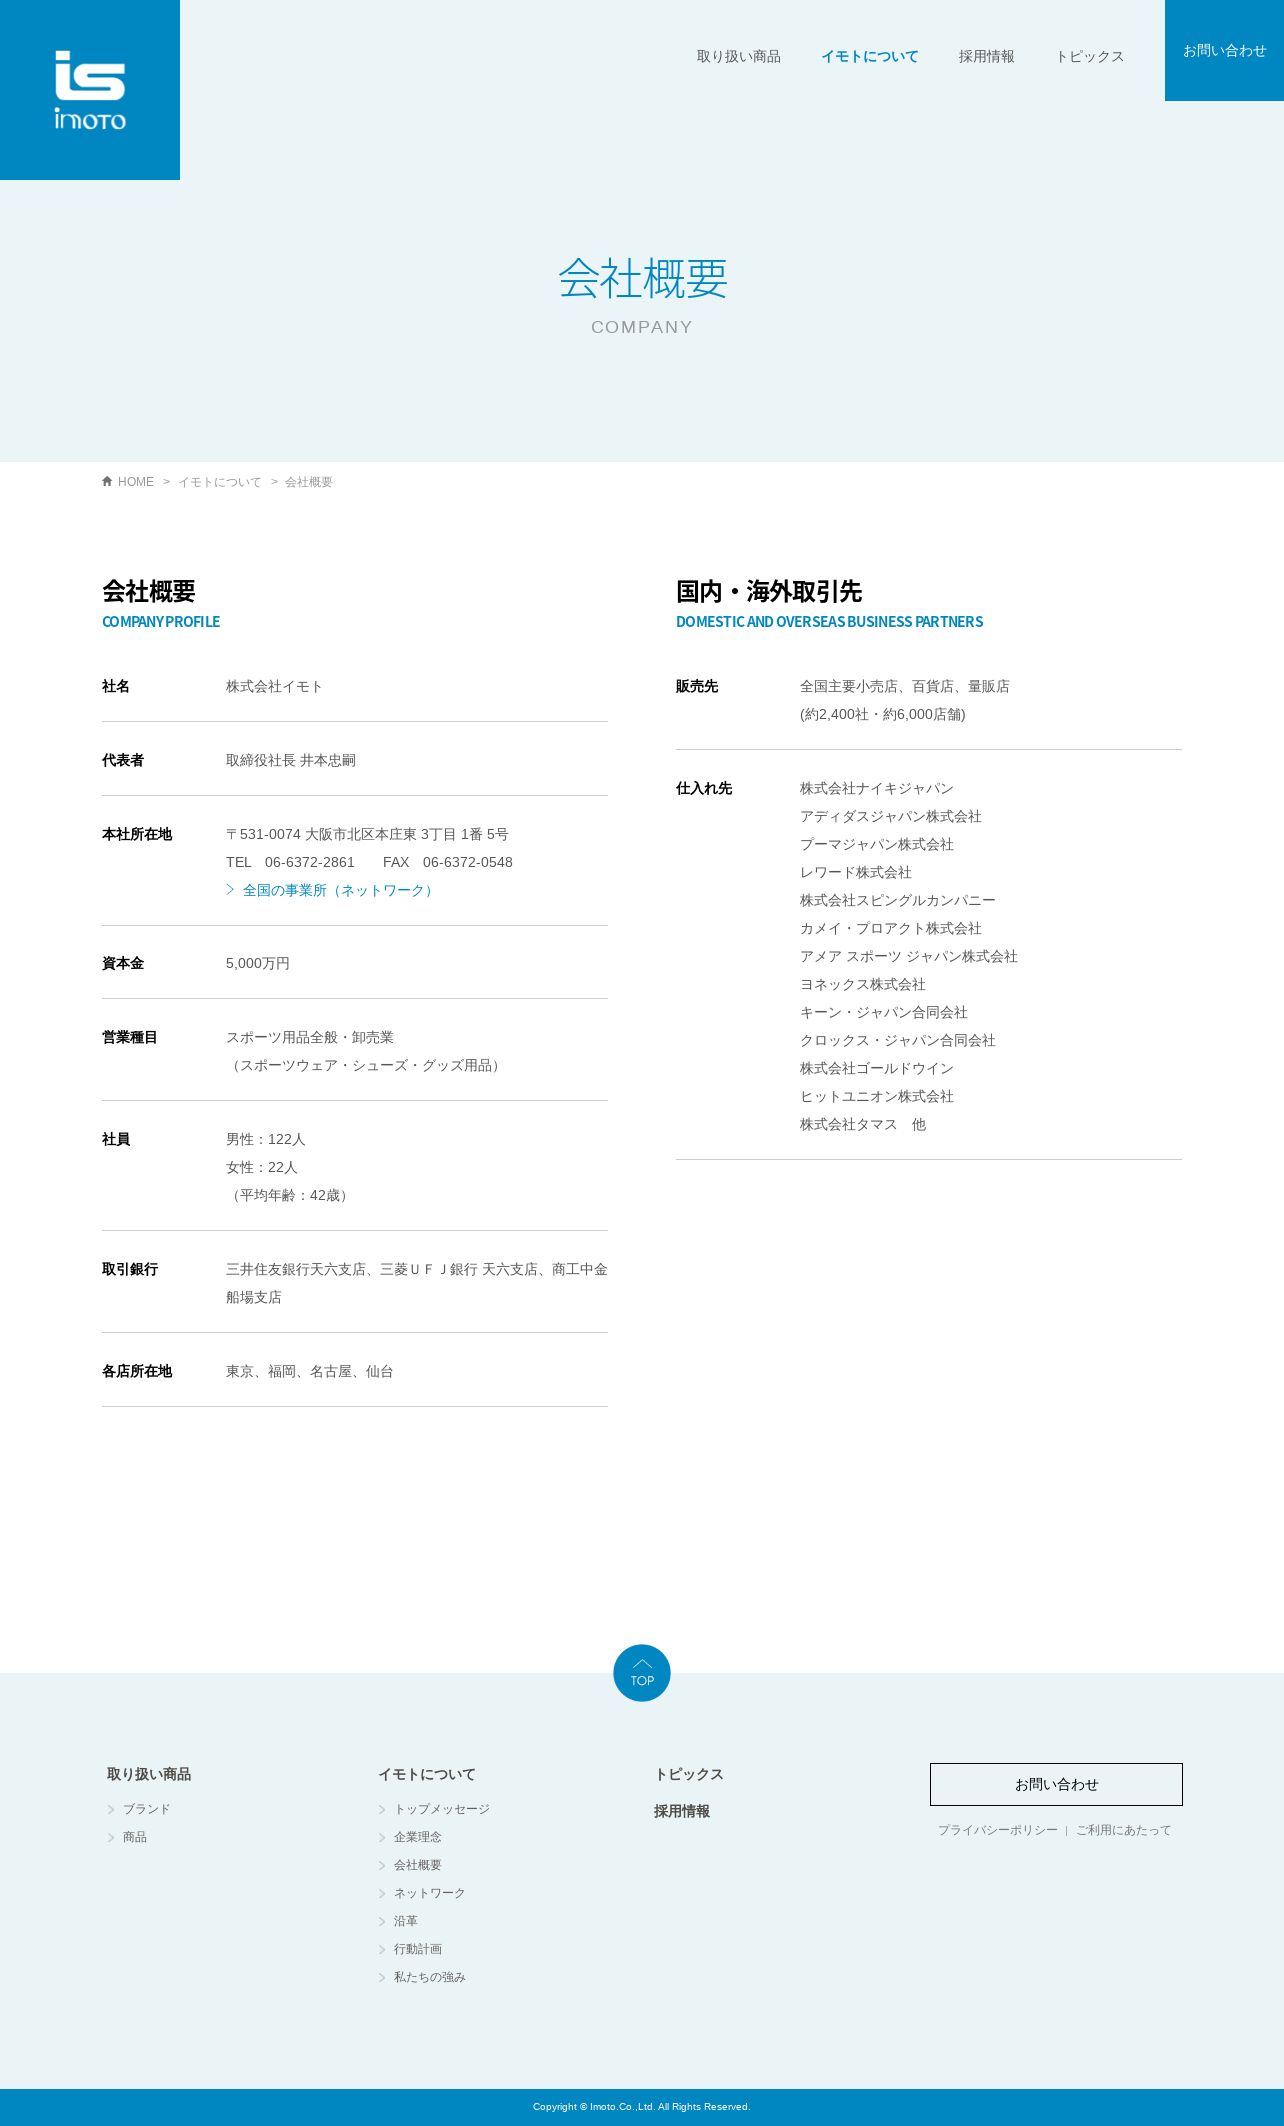Click the 国内・海外取引先 section heading
Screen dimensions: 1284x2126
coord(769,591)
